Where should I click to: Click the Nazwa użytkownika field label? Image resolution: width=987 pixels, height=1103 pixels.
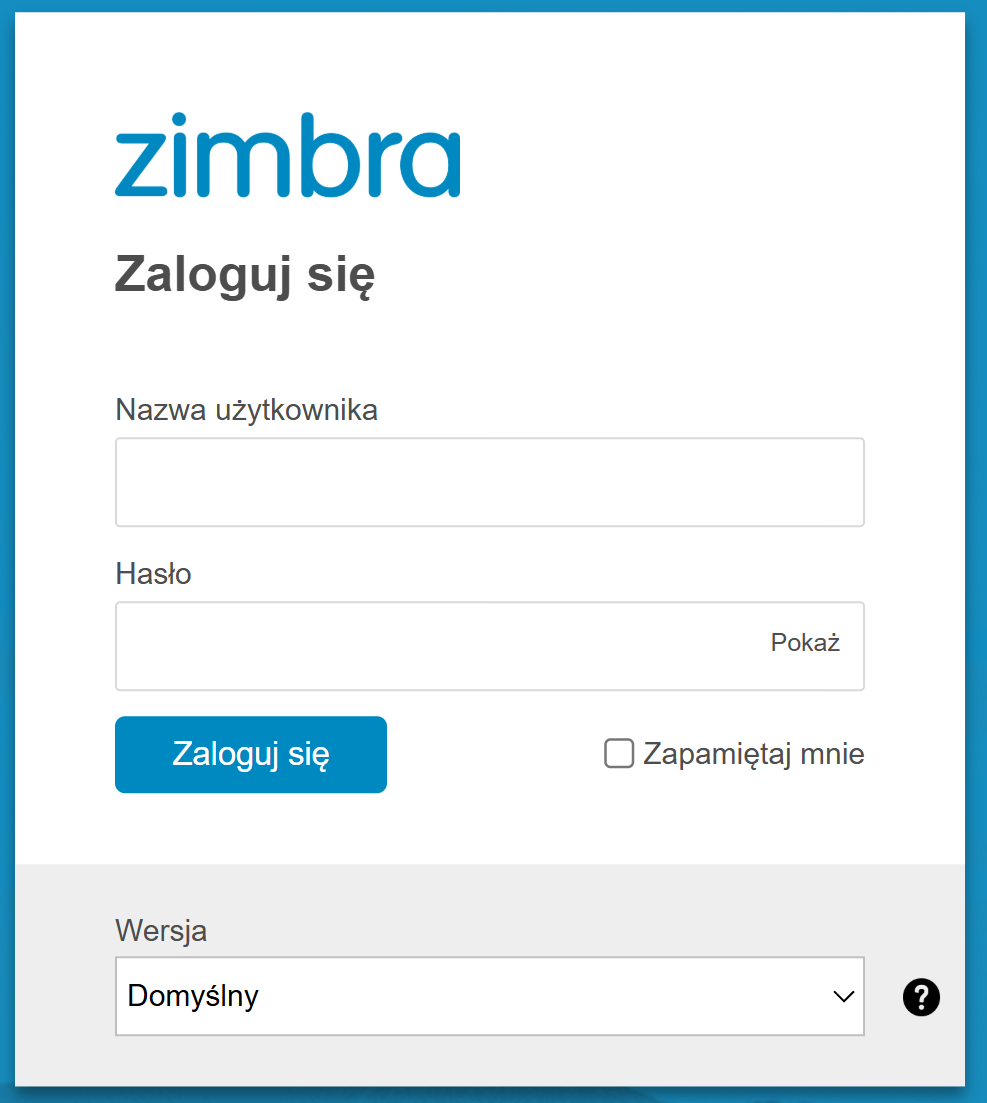[246, 410]
